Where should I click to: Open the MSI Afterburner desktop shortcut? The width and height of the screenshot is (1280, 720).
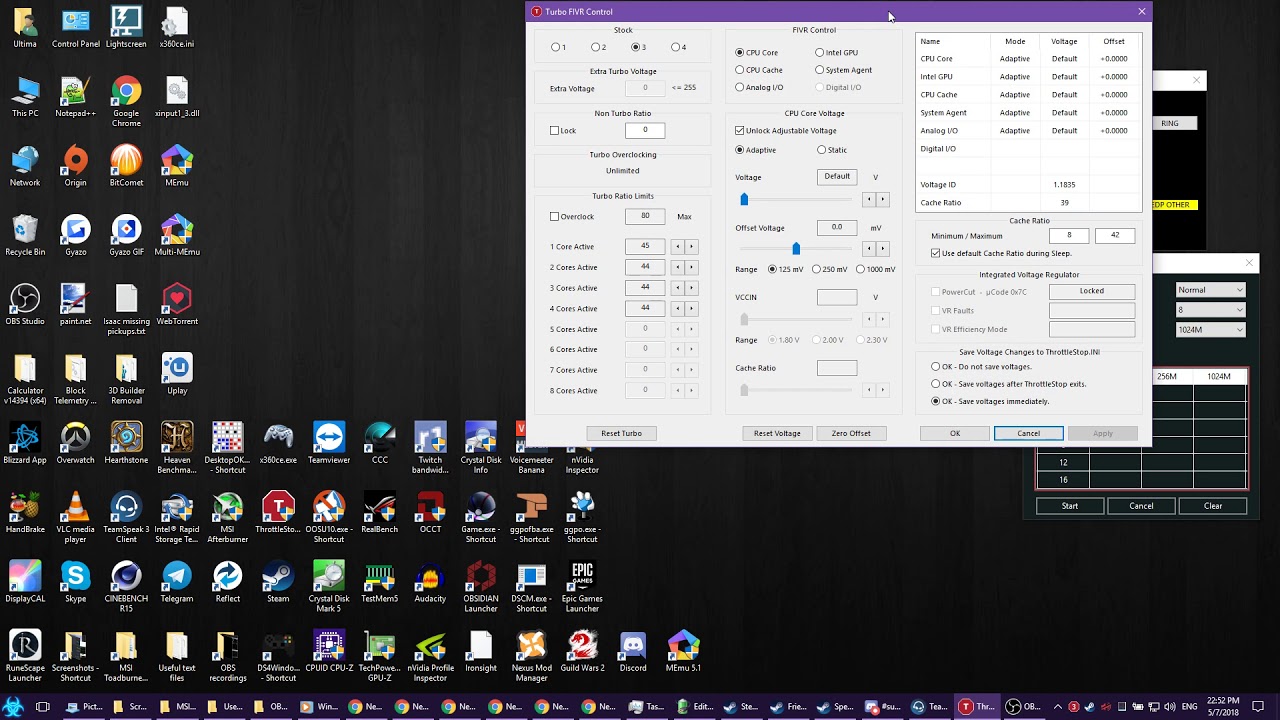pyautogui.click(x=227, y=518)
